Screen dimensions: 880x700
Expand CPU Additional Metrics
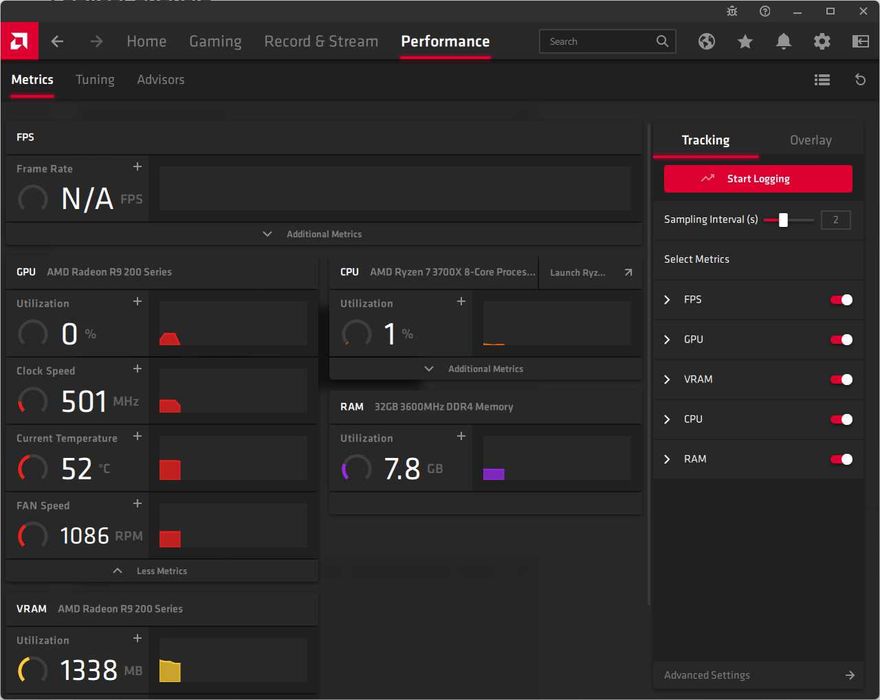coord(485,369)
